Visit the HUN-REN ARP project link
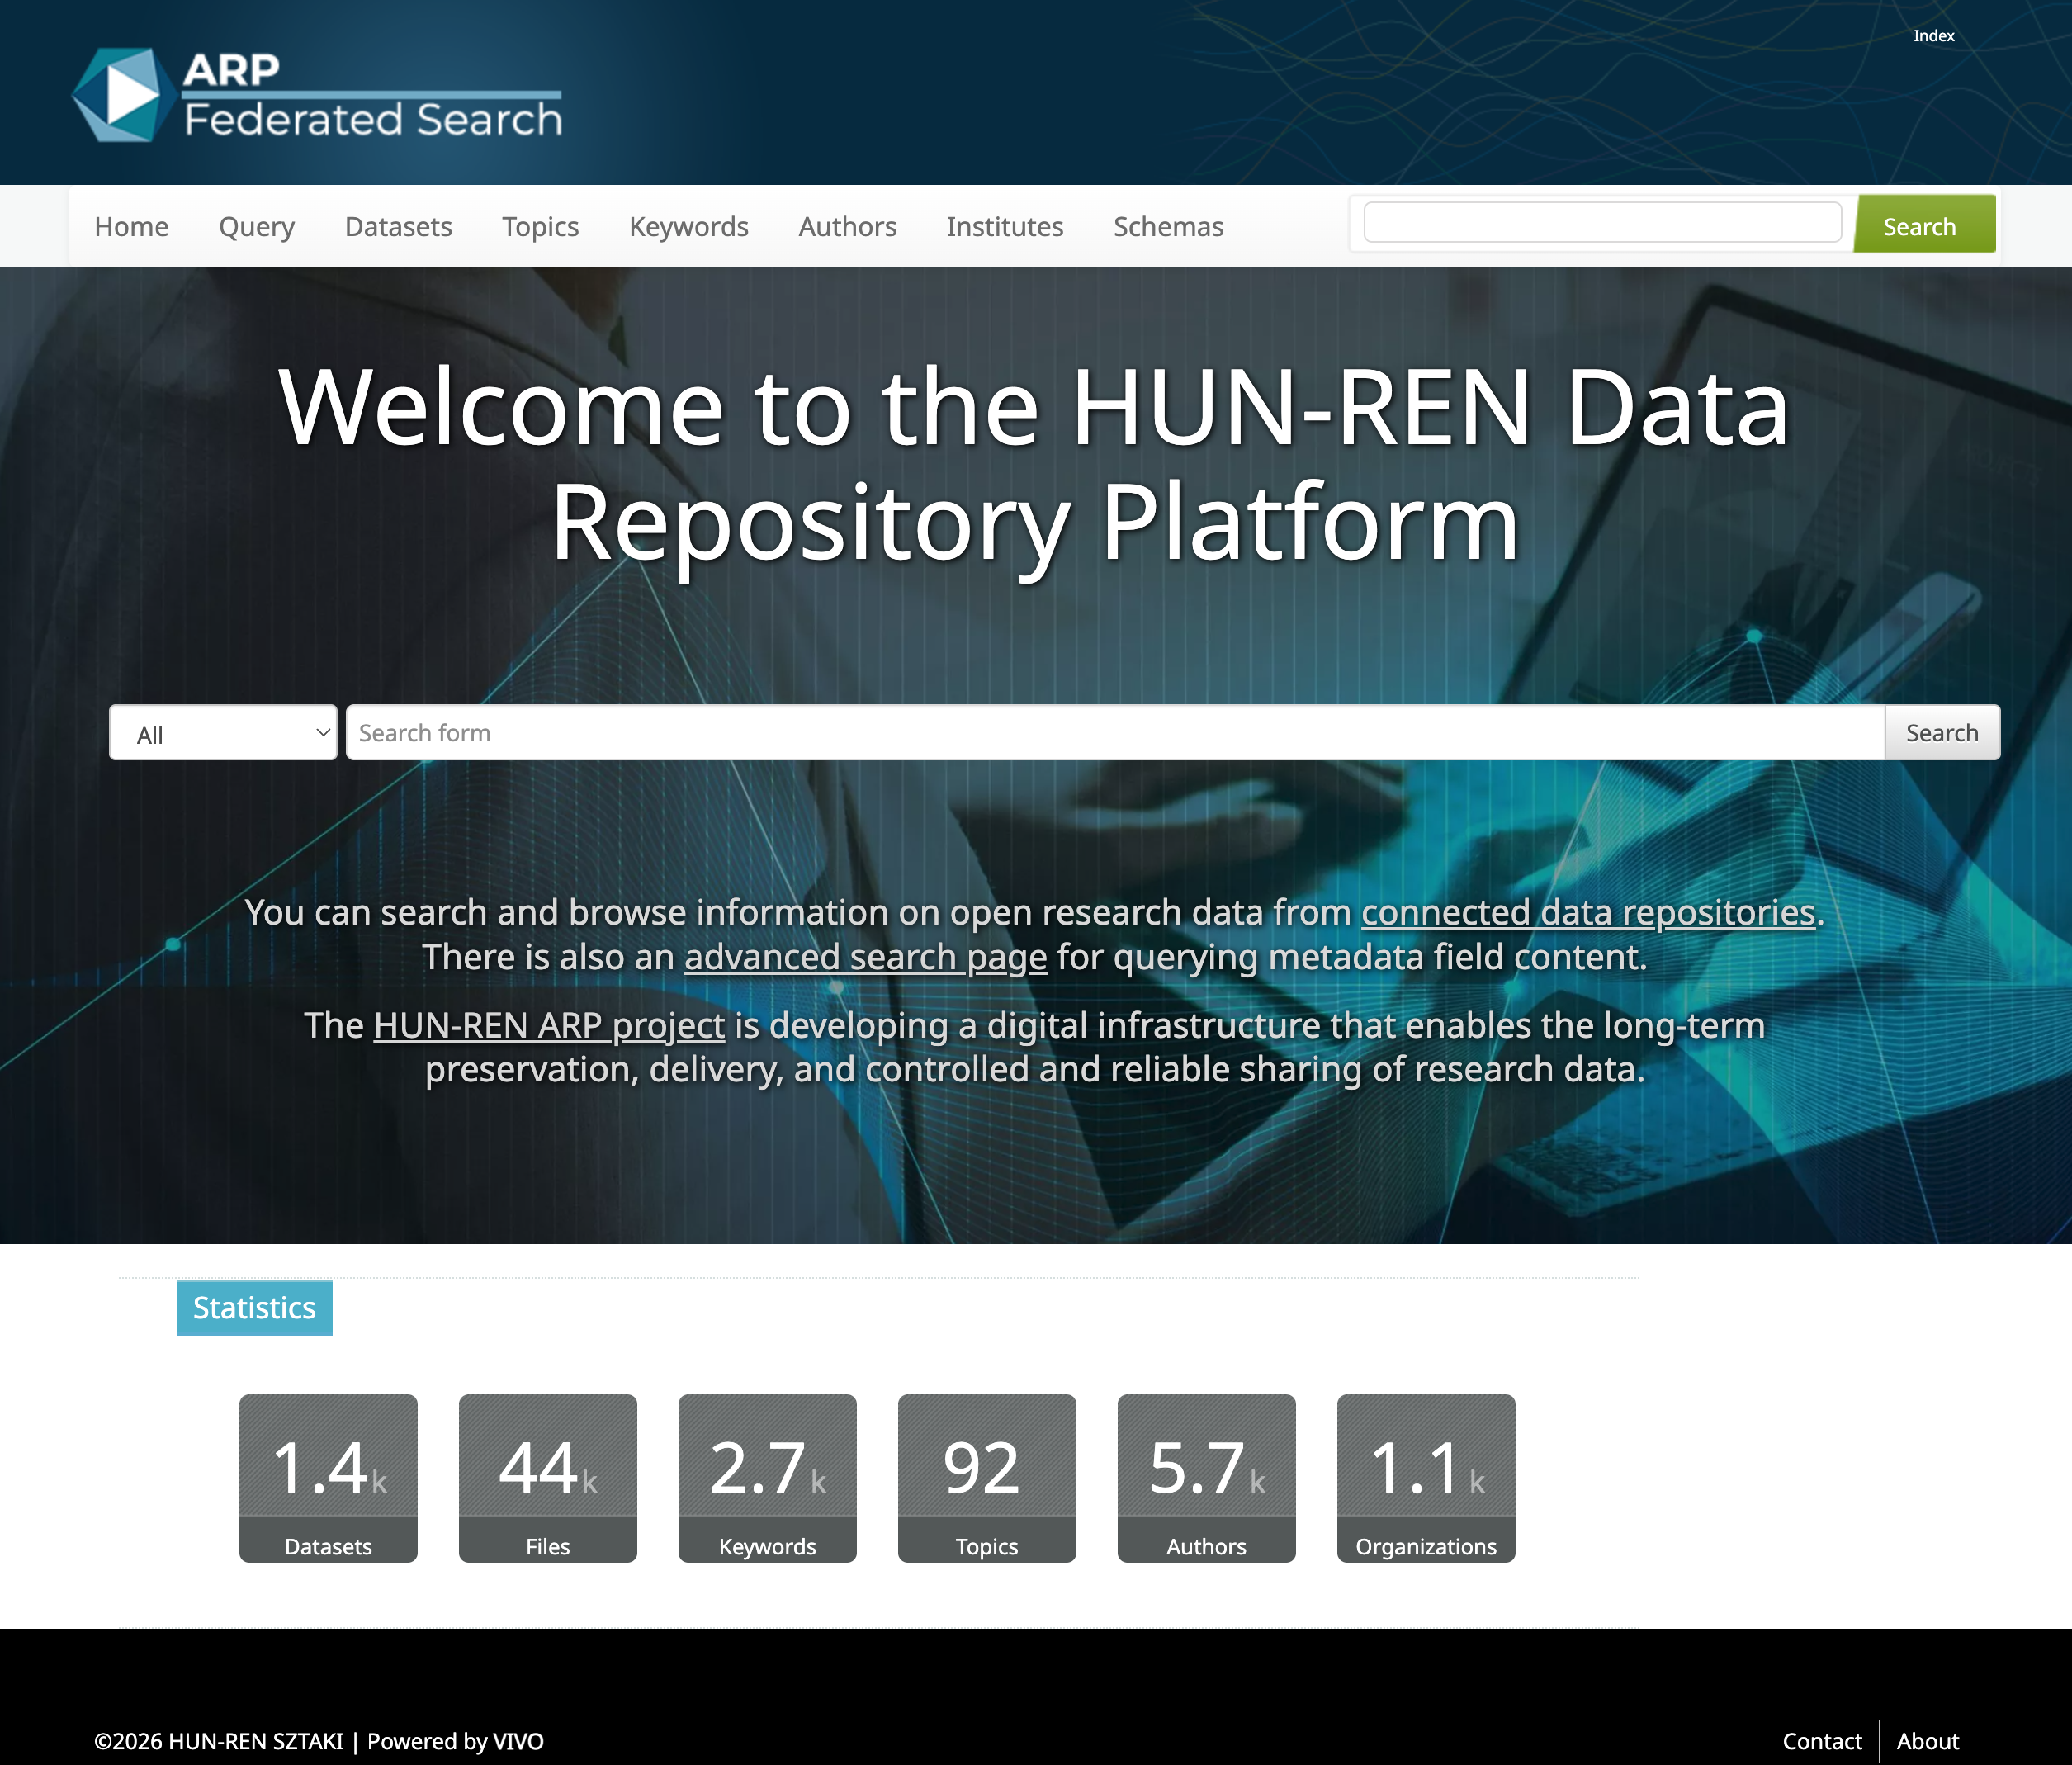2072x1765 pixels. (549, 1025)
